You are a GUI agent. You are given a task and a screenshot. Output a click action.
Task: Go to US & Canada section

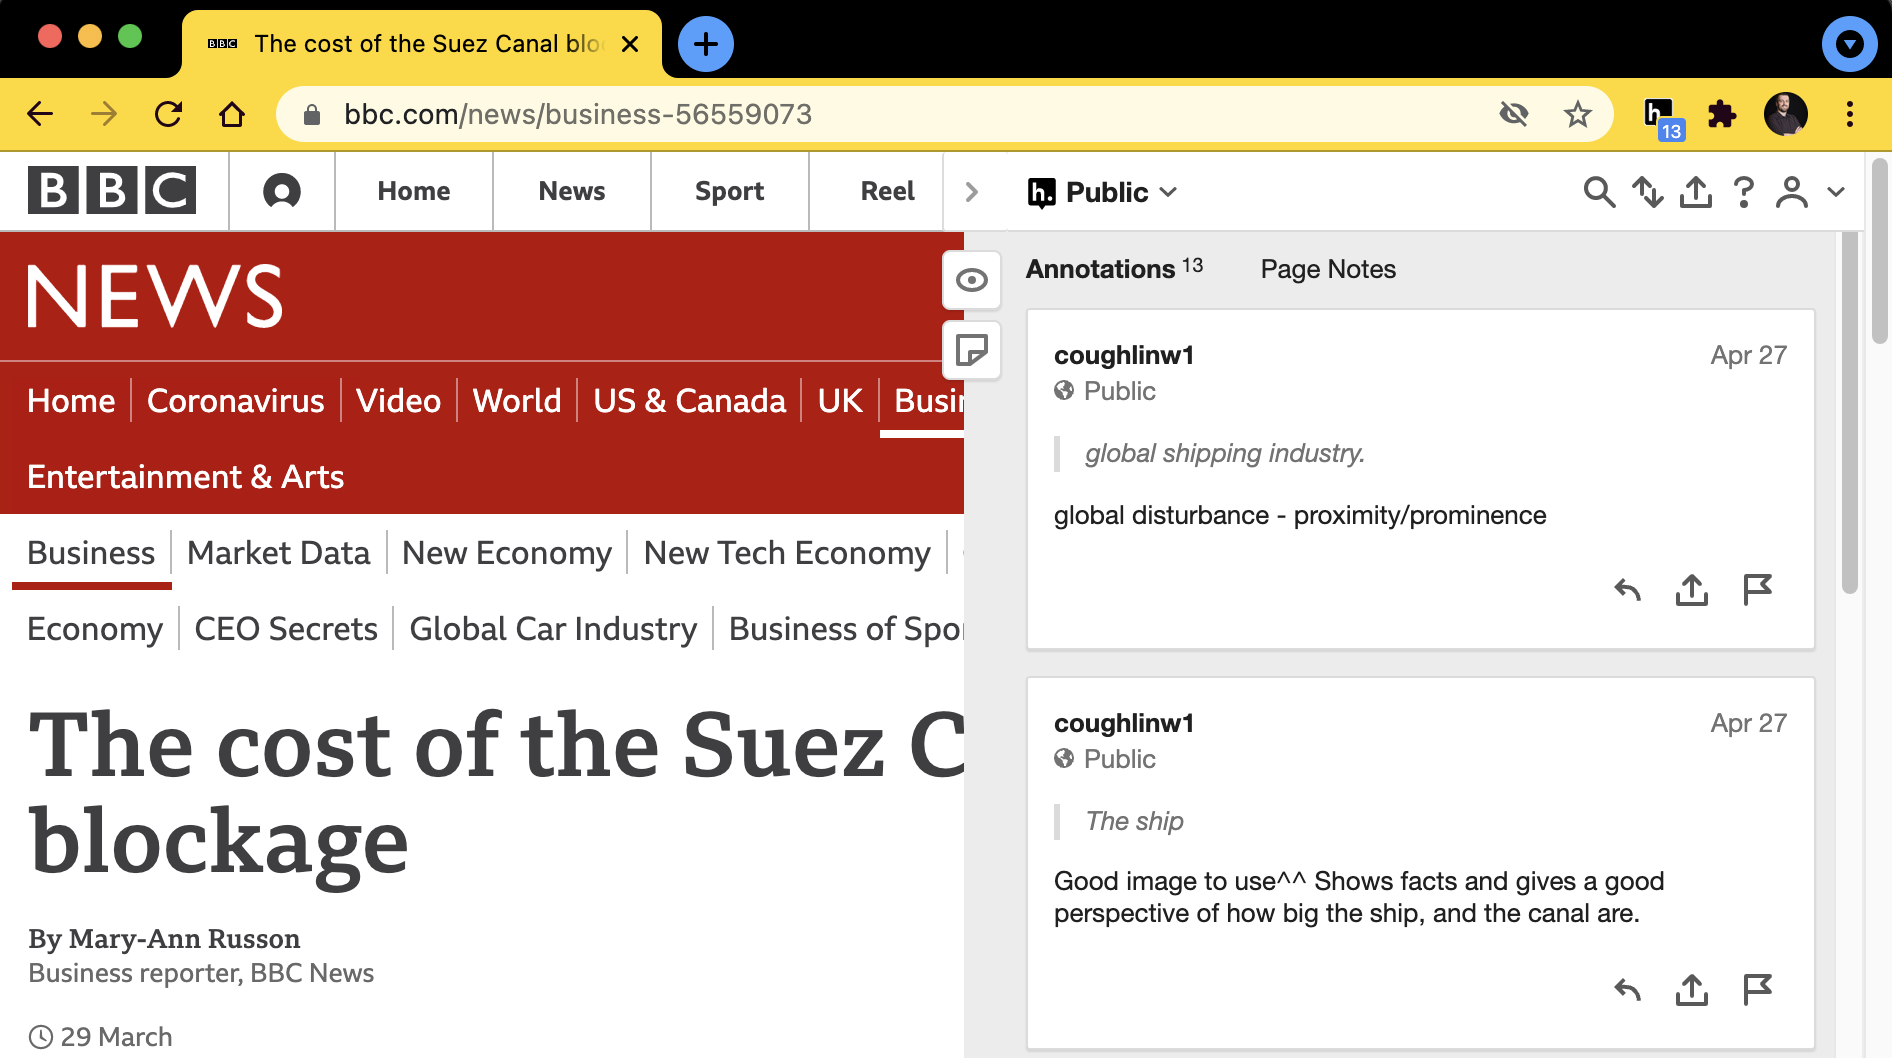pyautogui.click(x=689, y=400)
